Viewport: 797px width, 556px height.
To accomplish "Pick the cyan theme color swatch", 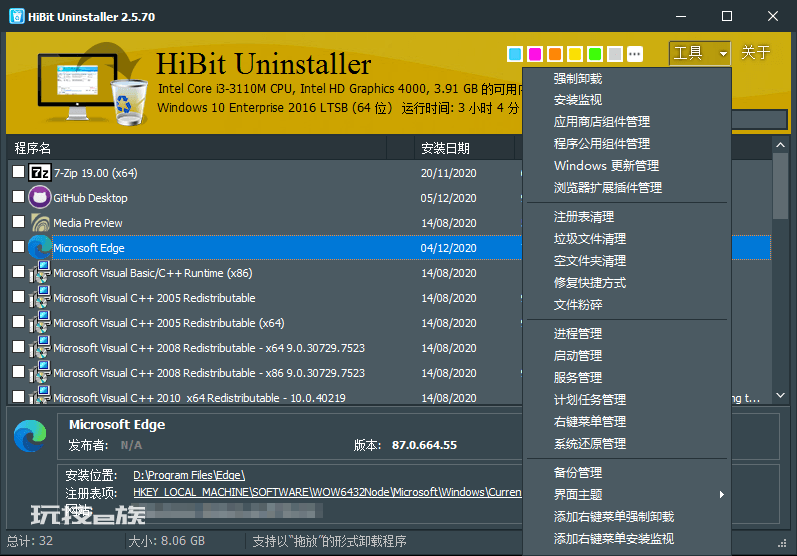I will 515,54.
